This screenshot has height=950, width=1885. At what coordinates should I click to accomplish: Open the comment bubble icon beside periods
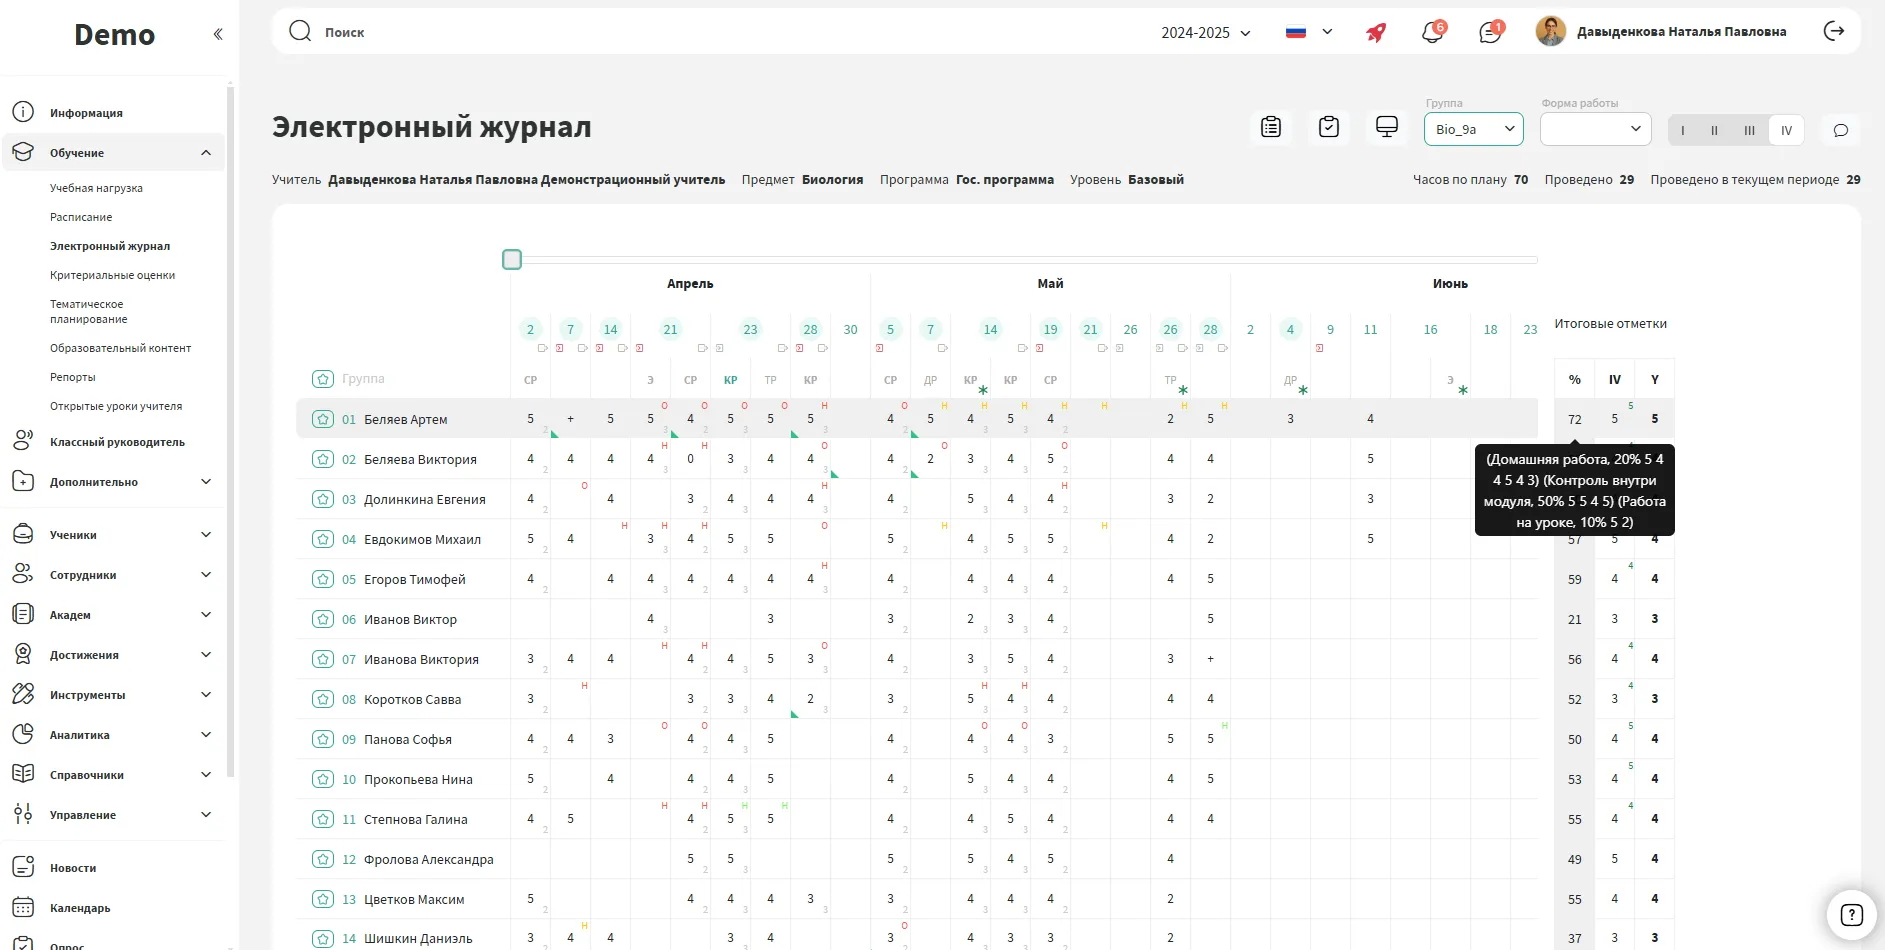pos(1841,130)
